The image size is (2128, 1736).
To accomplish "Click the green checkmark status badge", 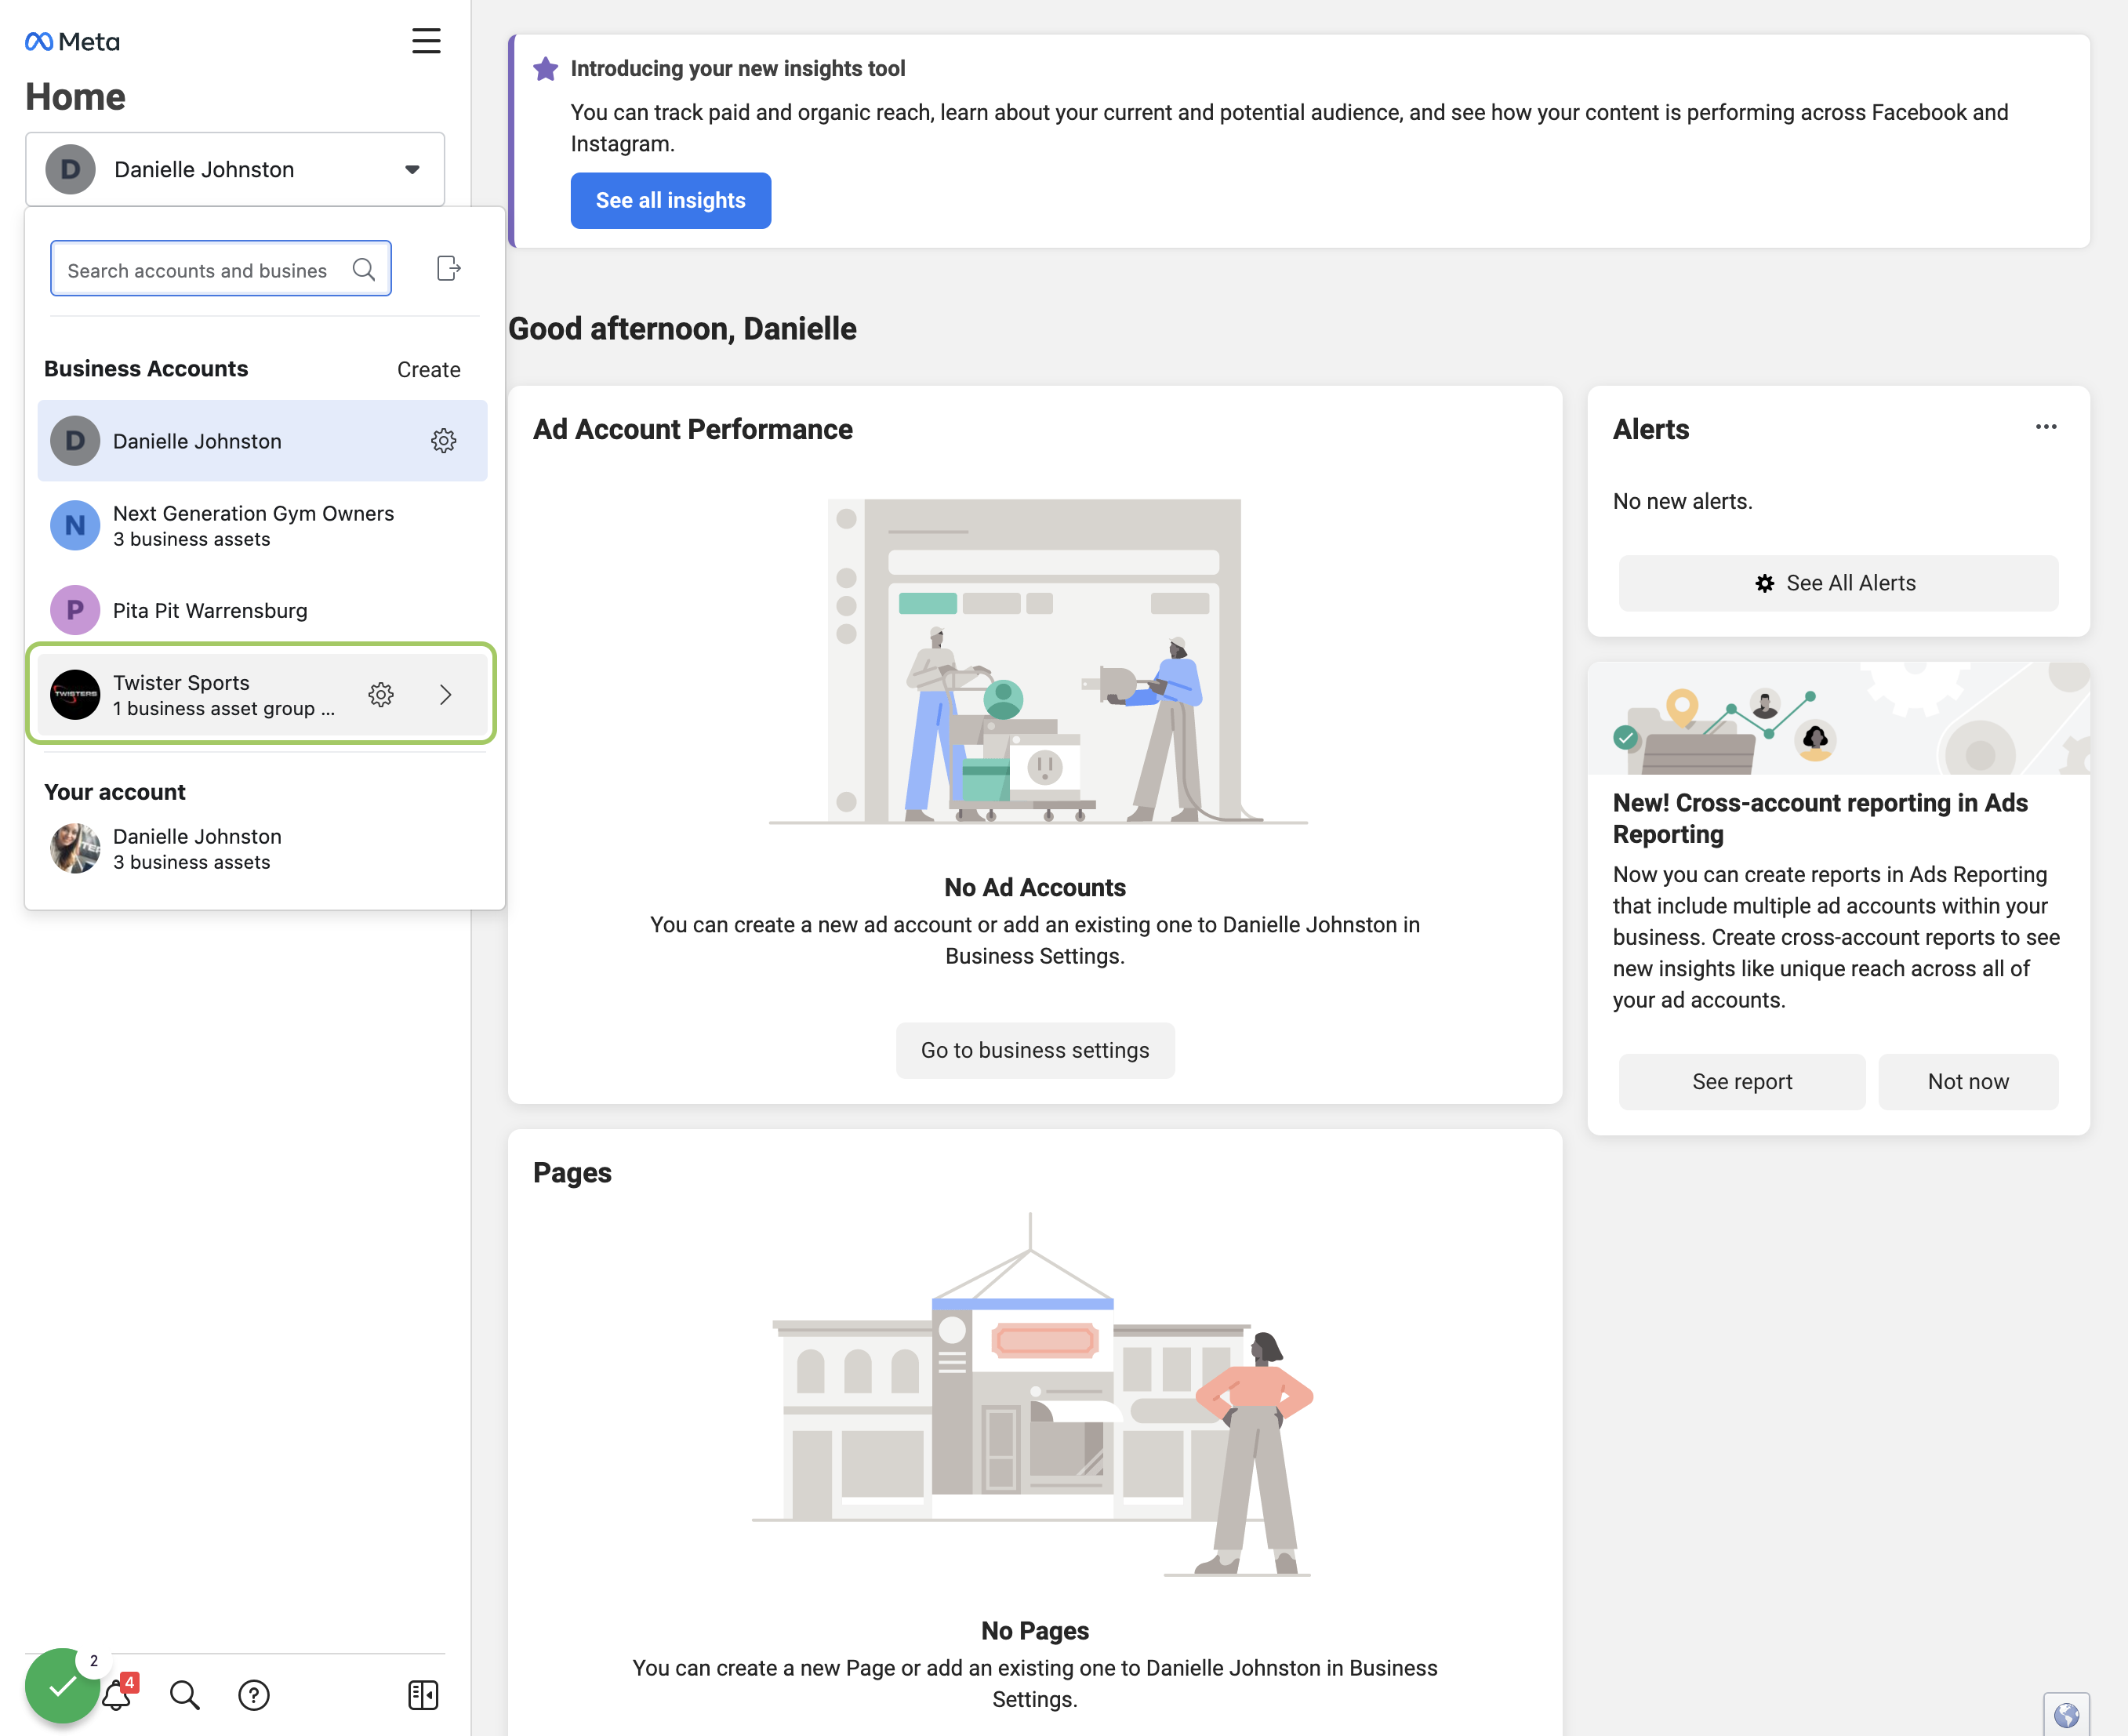I will click(x=62, y=1686).
